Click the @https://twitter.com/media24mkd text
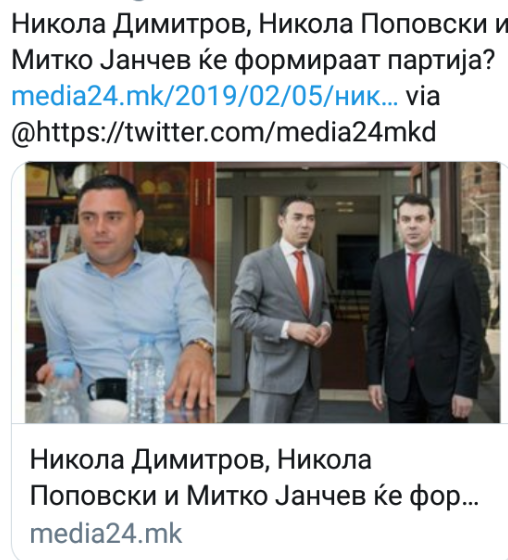This screenshot has width=508, height=560. [224, 133]
